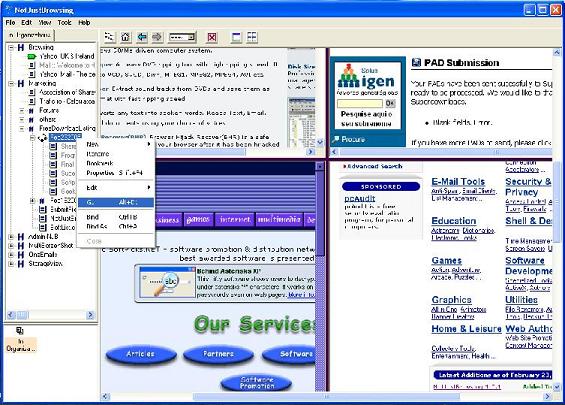Viewport: 565px width, 405px height.
Task: Click the Home toolbar icon
Action: coord(125,37)
